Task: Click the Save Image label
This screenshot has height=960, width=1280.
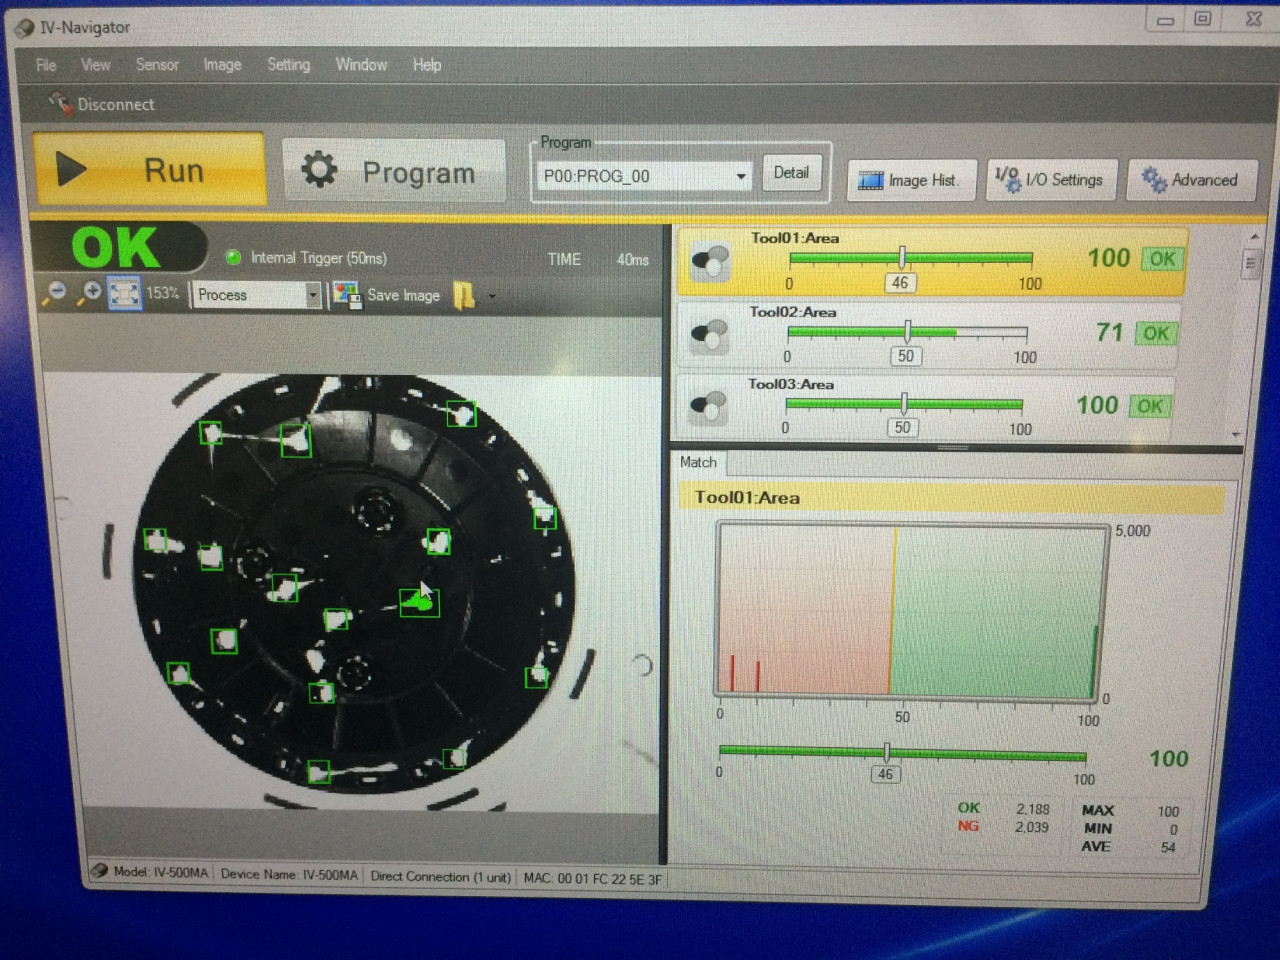Action: click(x=403, y=295)
